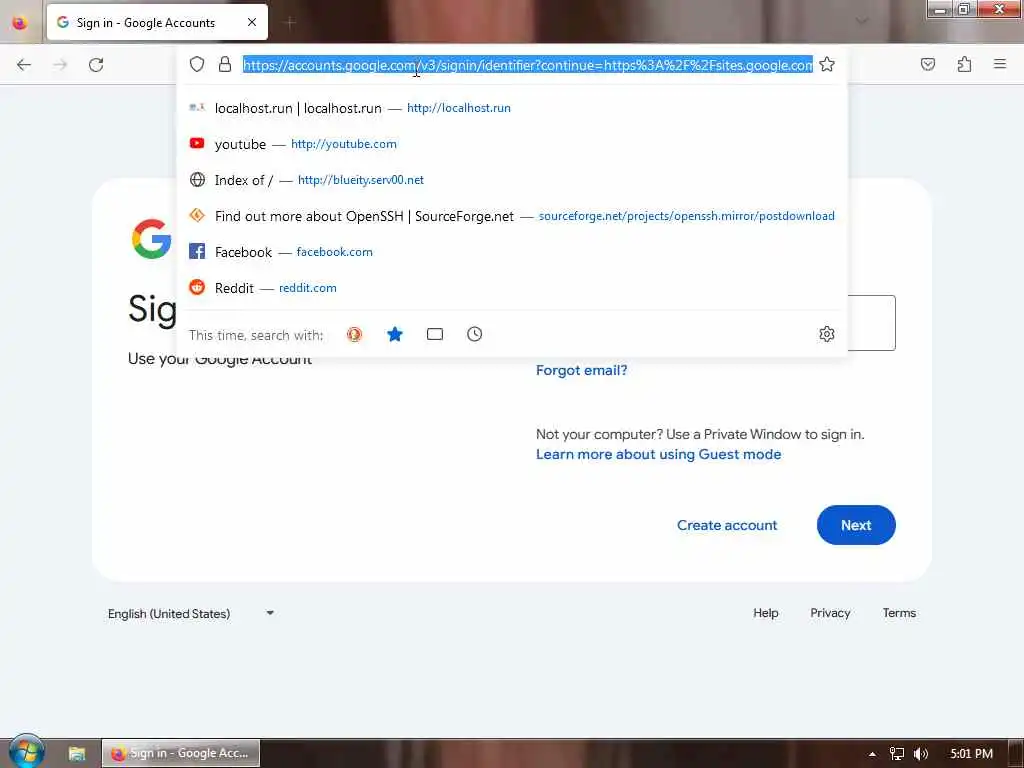
Task: Click the volume speaker tray icon
Action: coord(921,754)
